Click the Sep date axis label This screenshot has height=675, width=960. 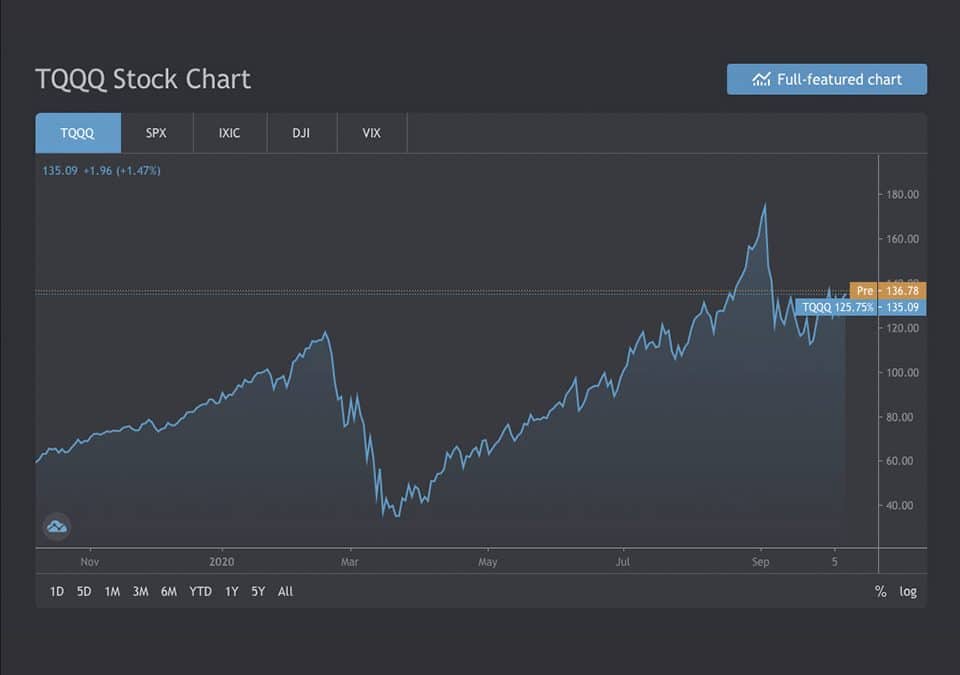760,562
